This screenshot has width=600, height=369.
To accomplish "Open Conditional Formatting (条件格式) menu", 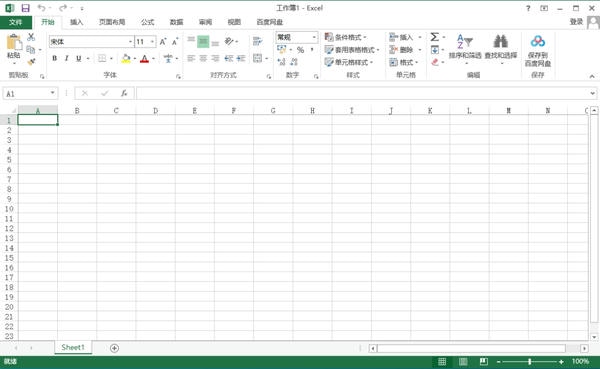I will [346, 37].
